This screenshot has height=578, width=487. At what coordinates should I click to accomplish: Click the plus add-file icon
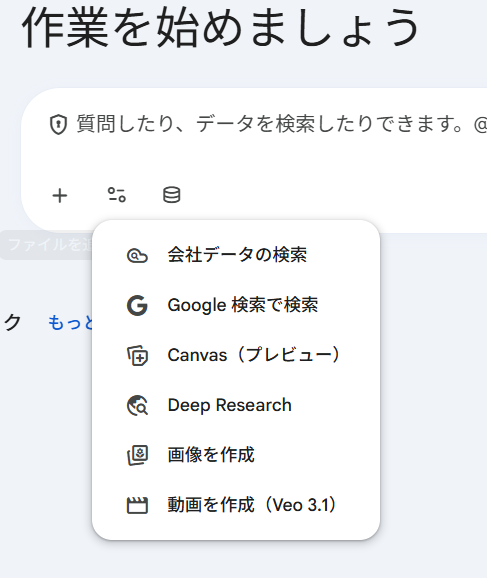(x=60, y=195)
